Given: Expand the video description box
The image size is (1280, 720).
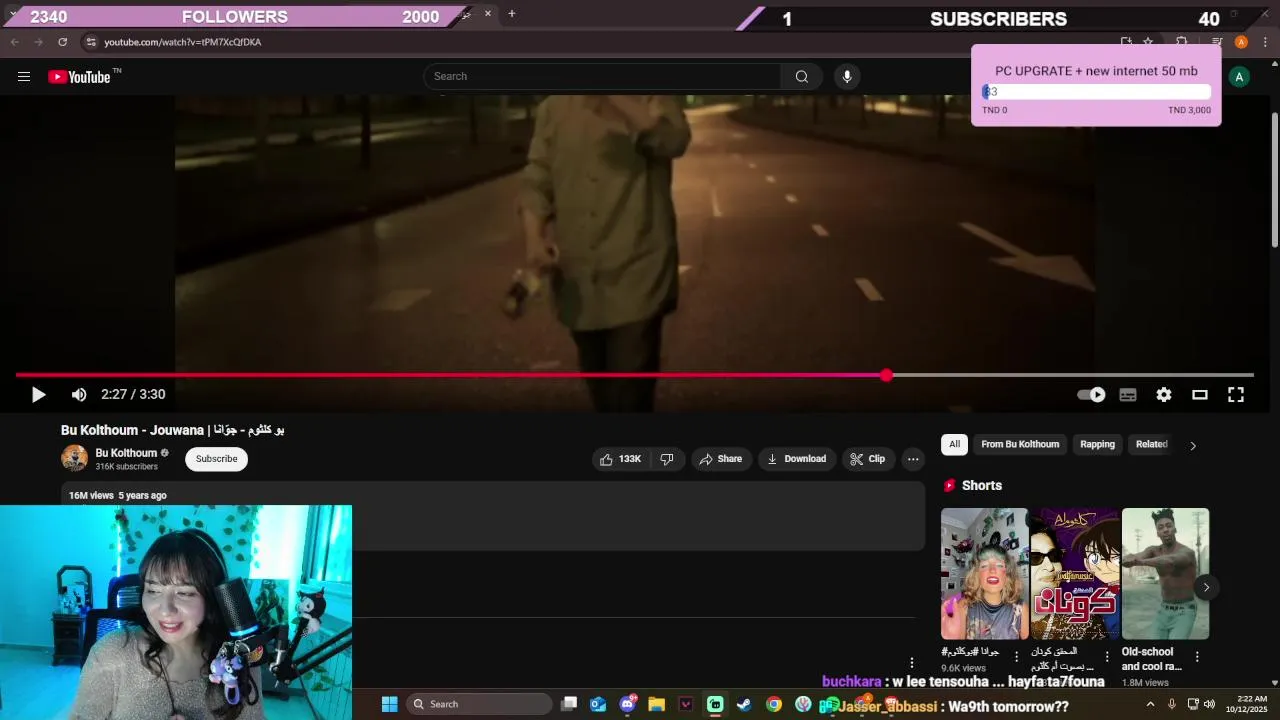Looking at the screenshot, I should click(492, 517).
